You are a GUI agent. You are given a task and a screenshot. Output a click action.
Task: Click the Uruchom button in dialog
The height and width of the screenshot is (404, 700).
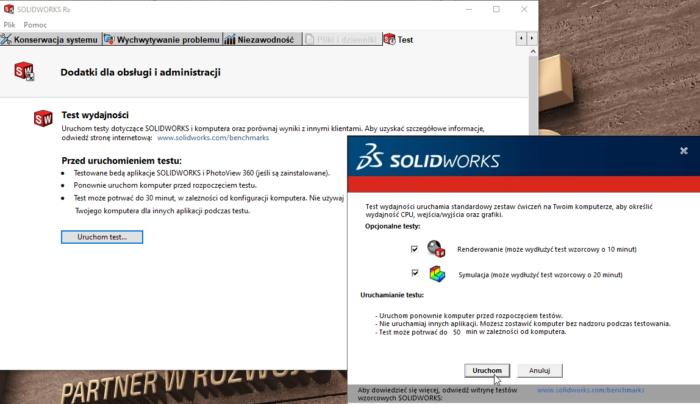point(487,371)
